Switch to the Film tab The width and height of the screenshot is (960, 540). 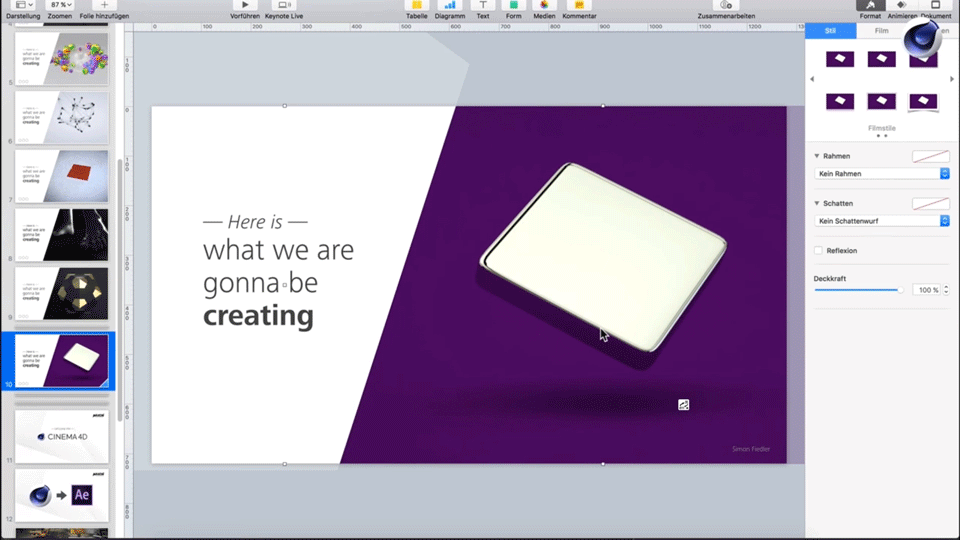(x=882, y=31)
